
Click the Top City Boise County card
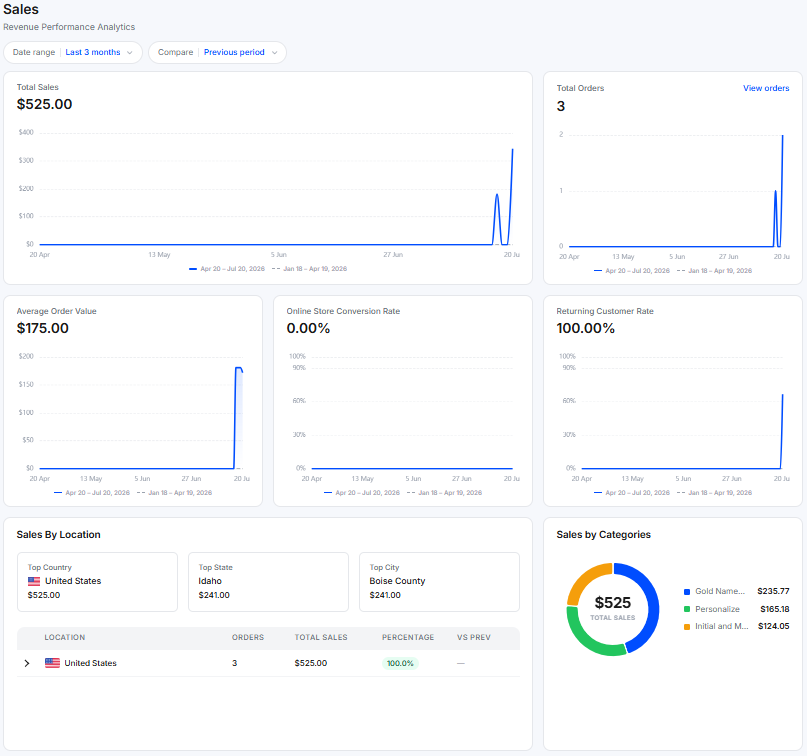click(439, 582)
